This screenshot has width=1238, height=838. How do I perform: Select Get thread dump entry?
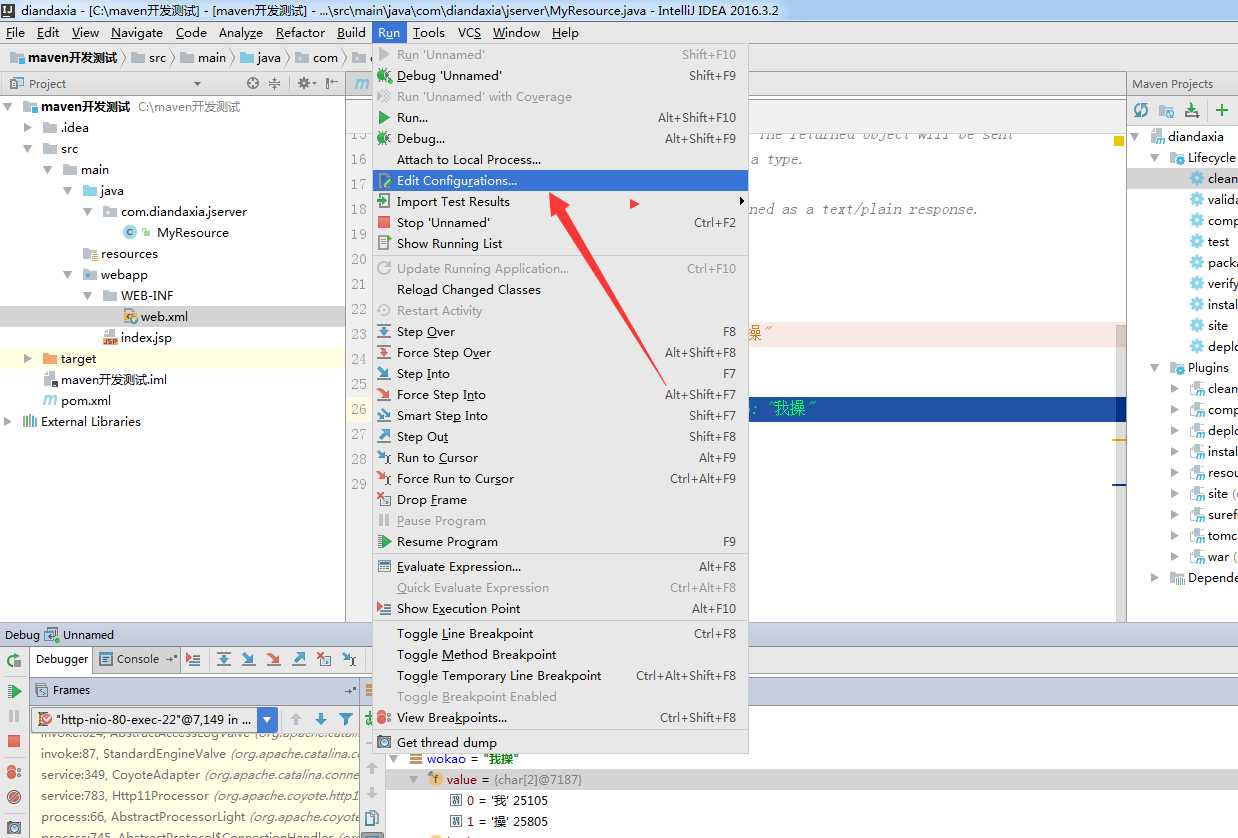tap(560, 743)
